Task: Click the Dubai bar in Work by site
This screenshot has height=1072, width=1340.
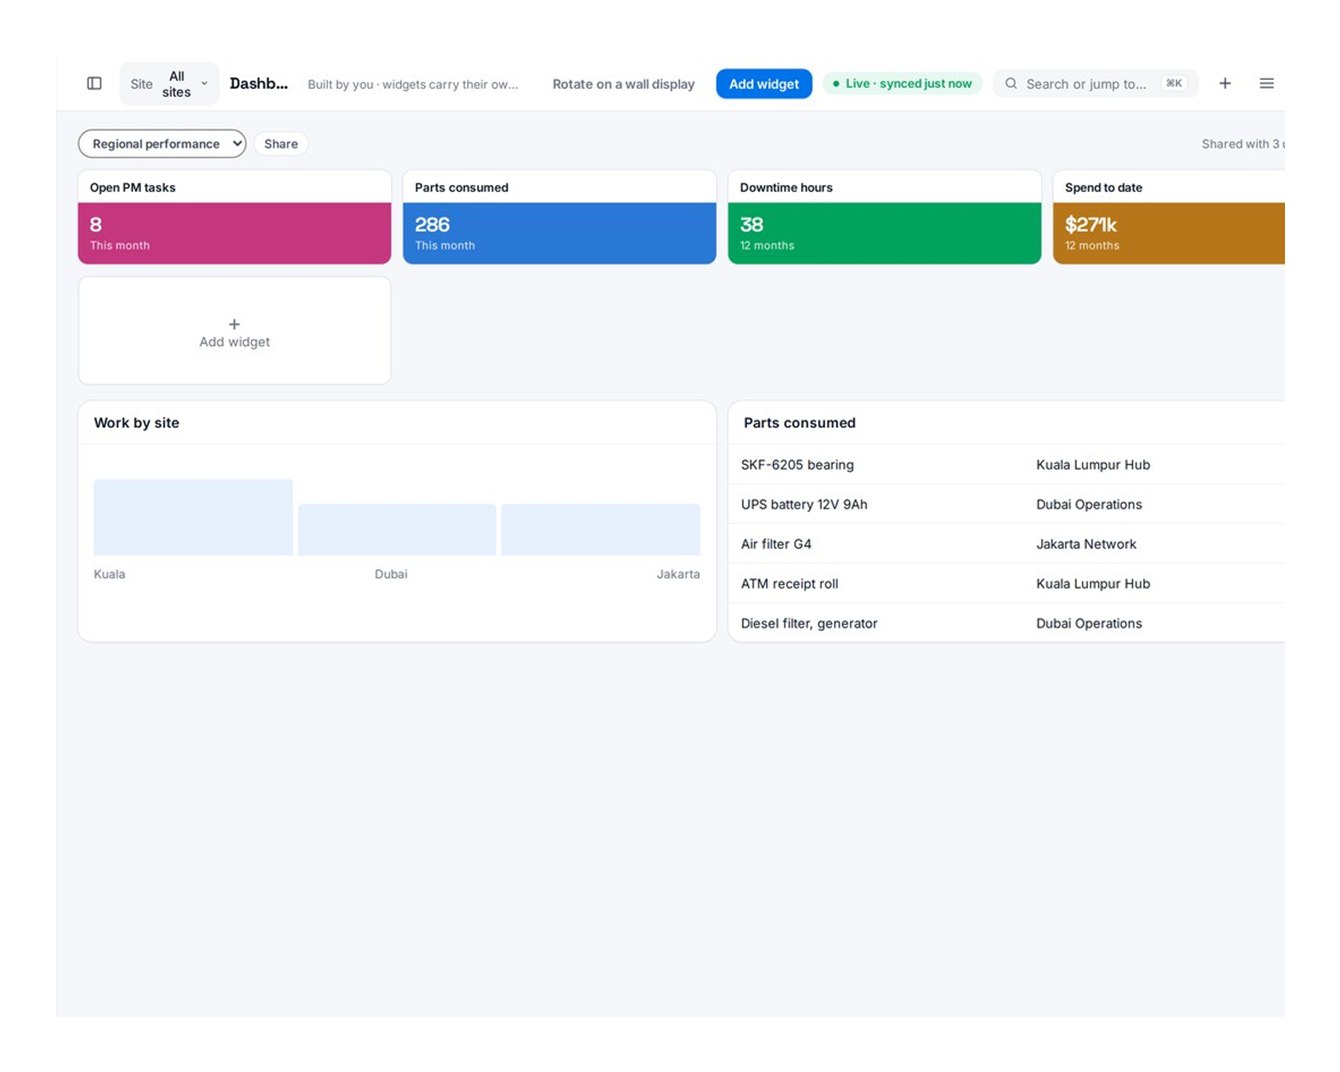Action: pyautogui.click(x=397, y=530)
